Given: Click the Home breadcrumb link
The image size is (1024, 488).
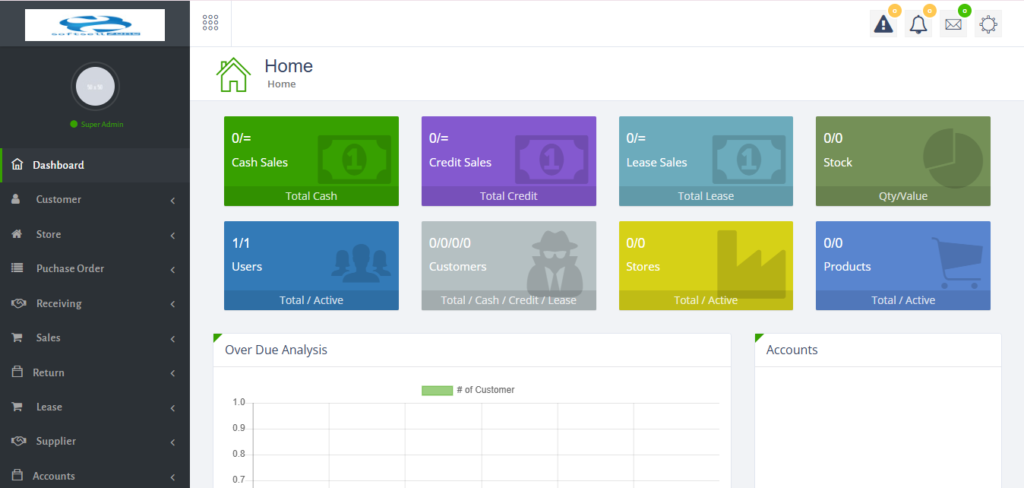Looking at the screenshot, I should 281,85.
